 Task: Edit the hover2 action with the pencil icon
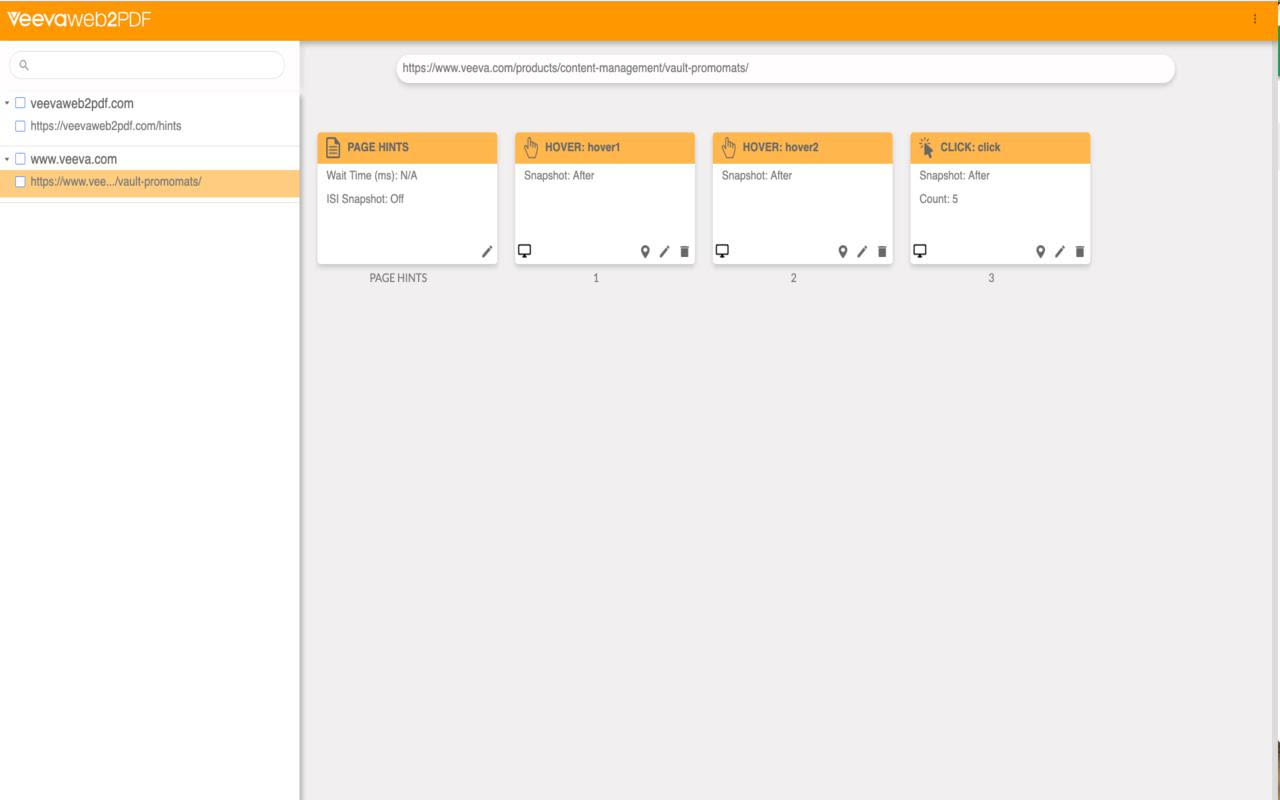point(862,252)
